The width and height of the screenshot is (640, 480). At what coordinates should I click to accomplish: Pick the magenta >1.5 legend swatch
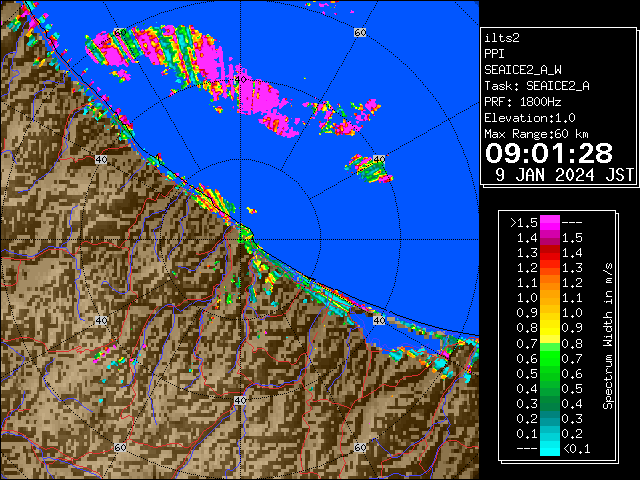point(550,223)
